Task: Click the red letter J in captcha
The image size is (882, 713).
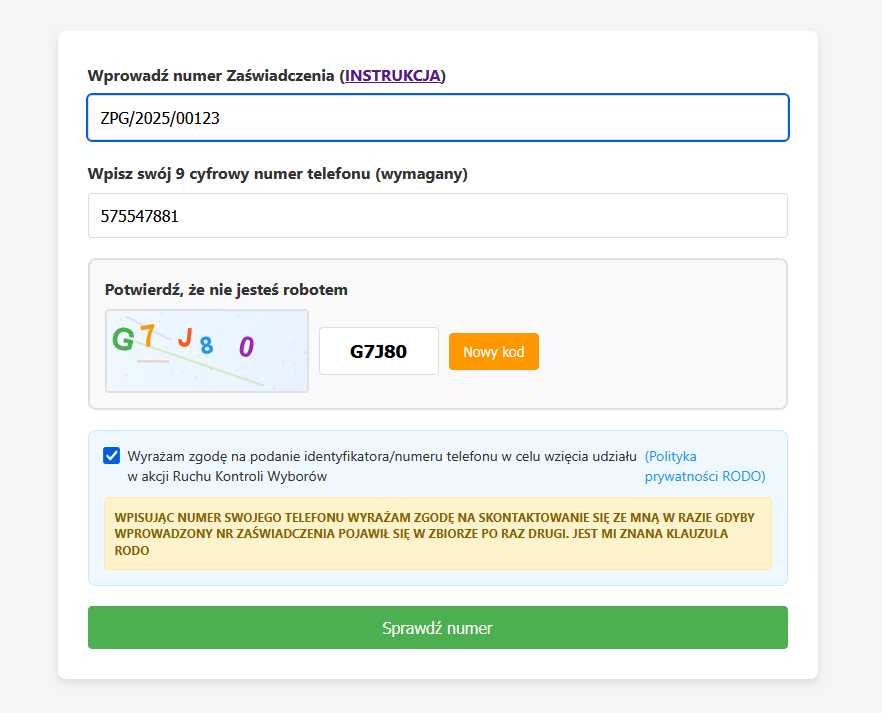Action: click(185, 338)
